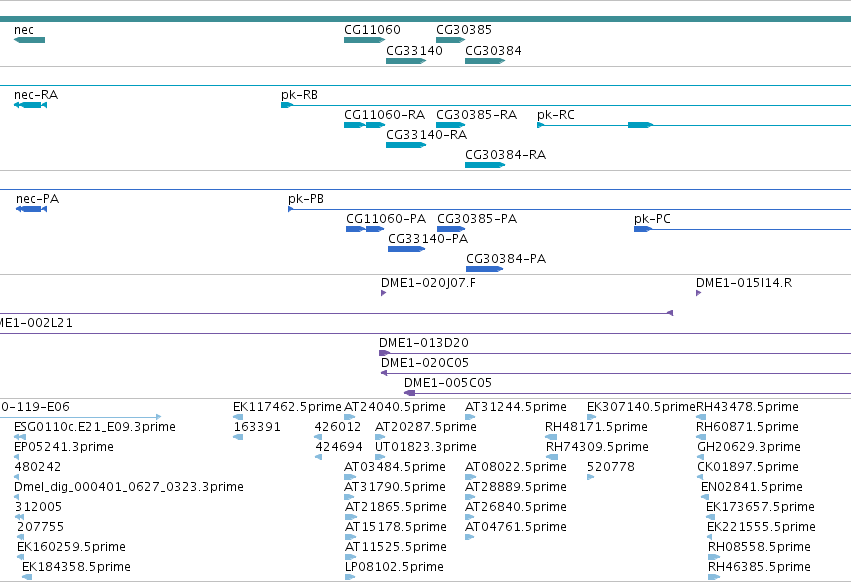The width and height of the screenshot is (851, 582).
Task: Click the CG33140 gene feature
Action: [x=406, y=61]
